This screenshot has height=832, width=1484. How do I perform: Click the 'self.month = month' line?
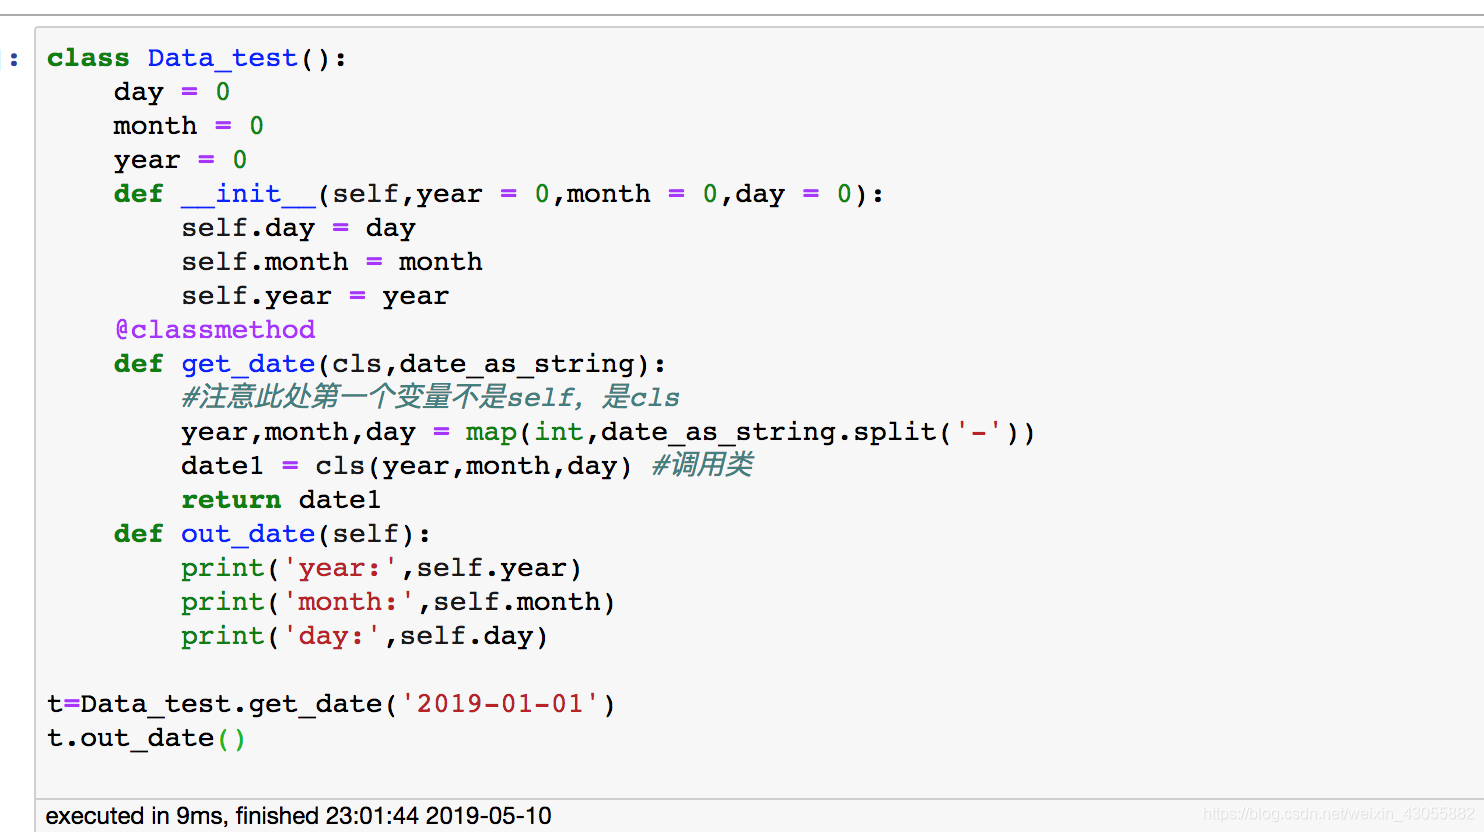pos(332,263)
